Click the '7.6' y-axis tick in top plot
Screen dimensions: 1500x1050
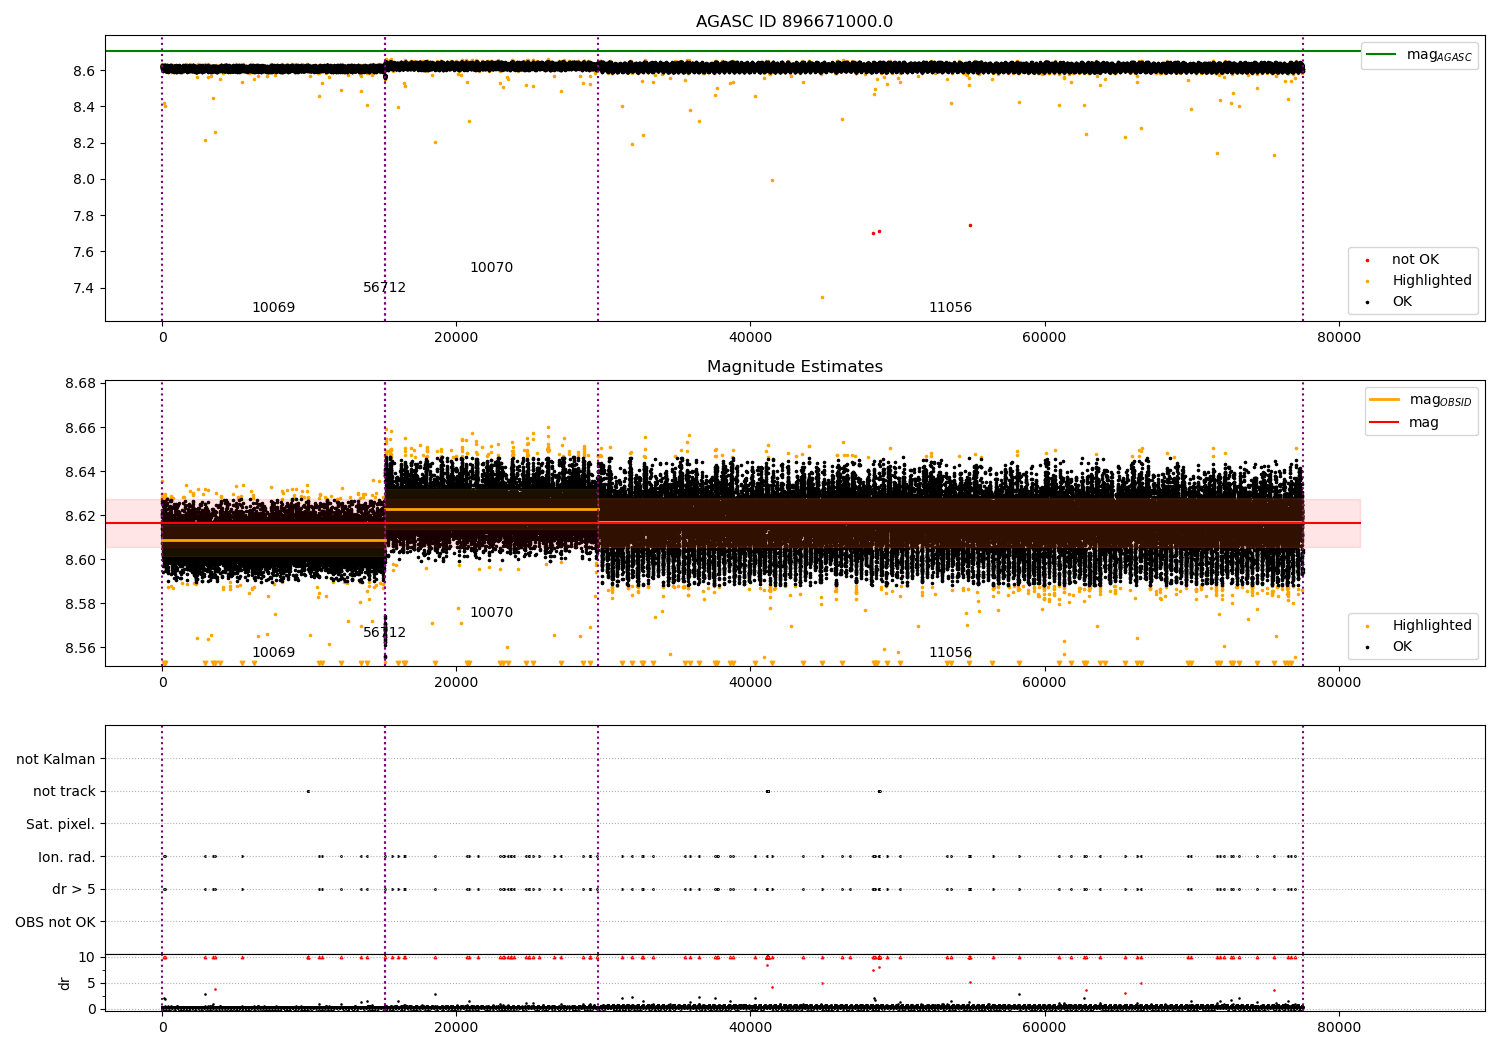click(83, 253)
